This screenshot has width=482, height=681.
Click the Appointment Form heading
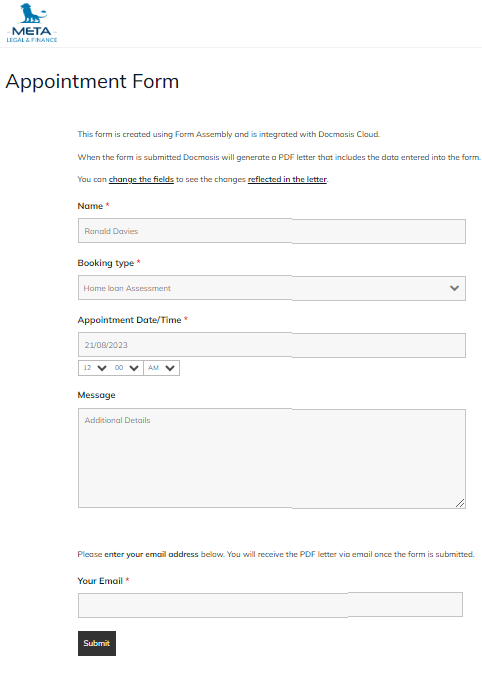(92, 82)
